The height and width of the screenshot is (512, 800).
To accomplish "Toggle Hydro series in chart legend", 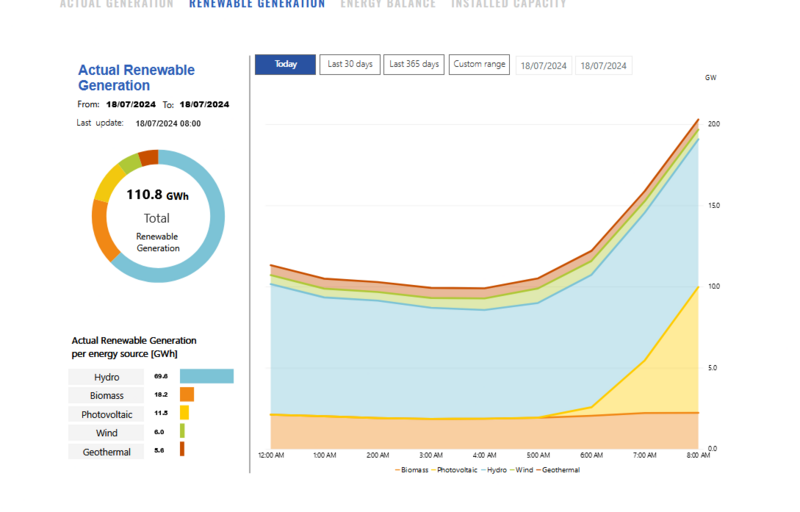I will (494, 470).
